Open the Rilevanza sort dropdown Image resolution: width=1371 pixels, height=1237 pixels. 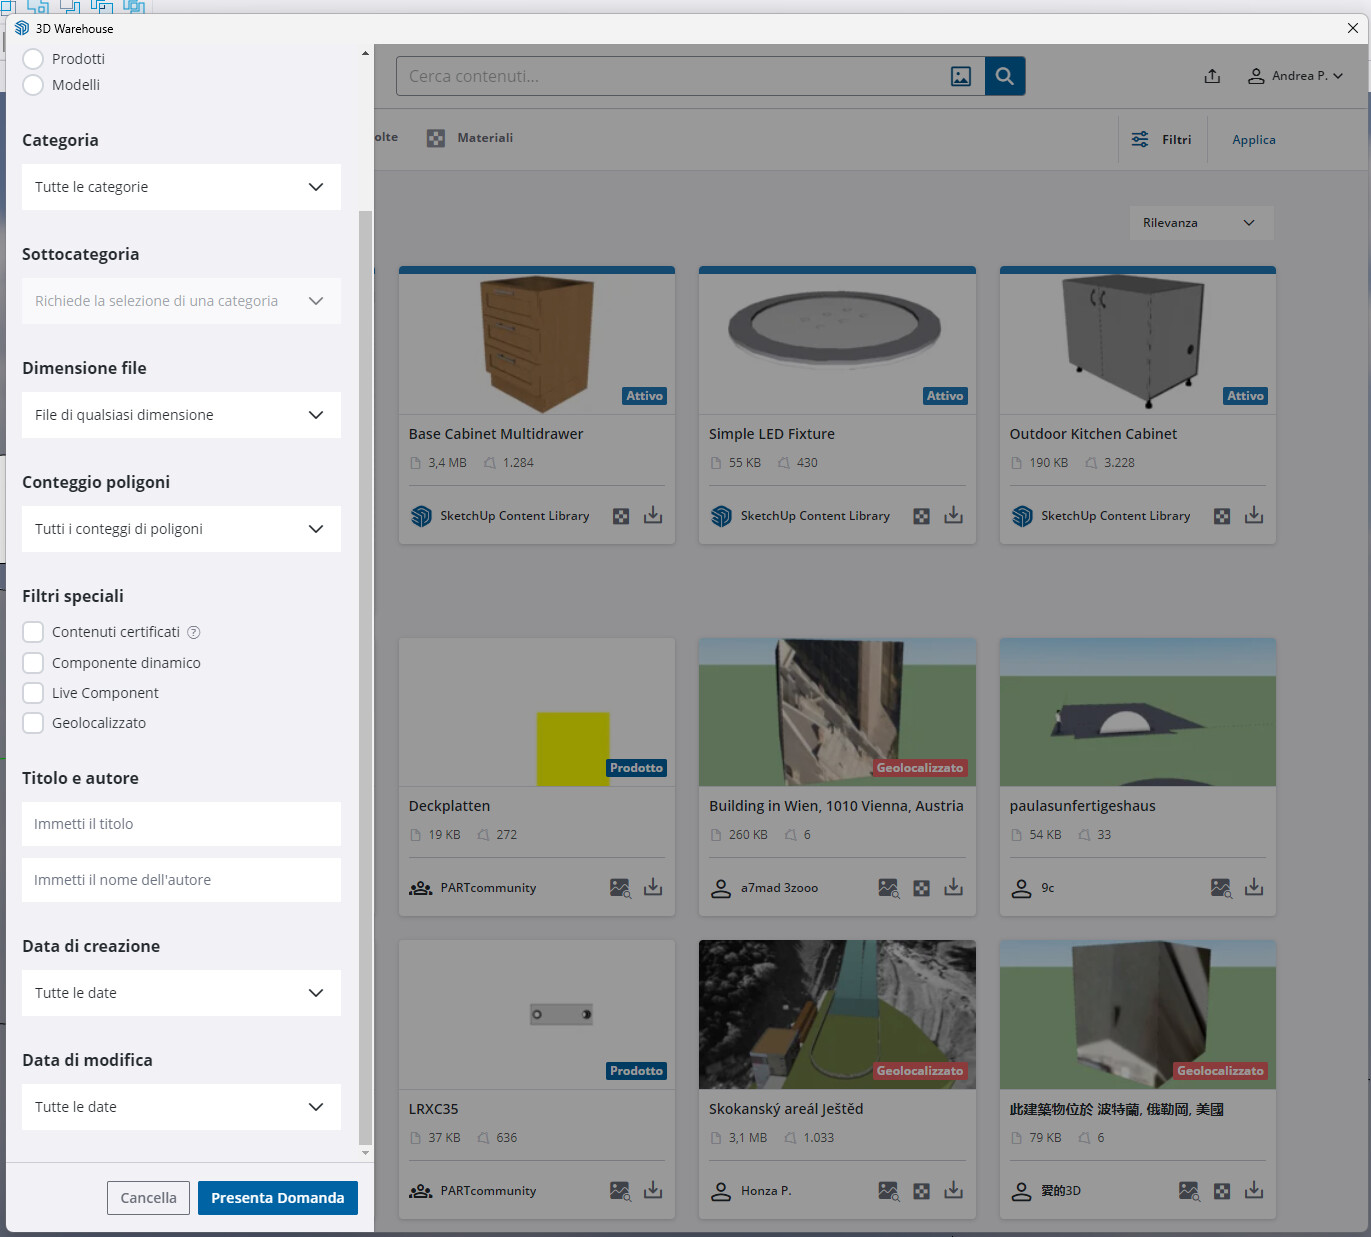1200,223
